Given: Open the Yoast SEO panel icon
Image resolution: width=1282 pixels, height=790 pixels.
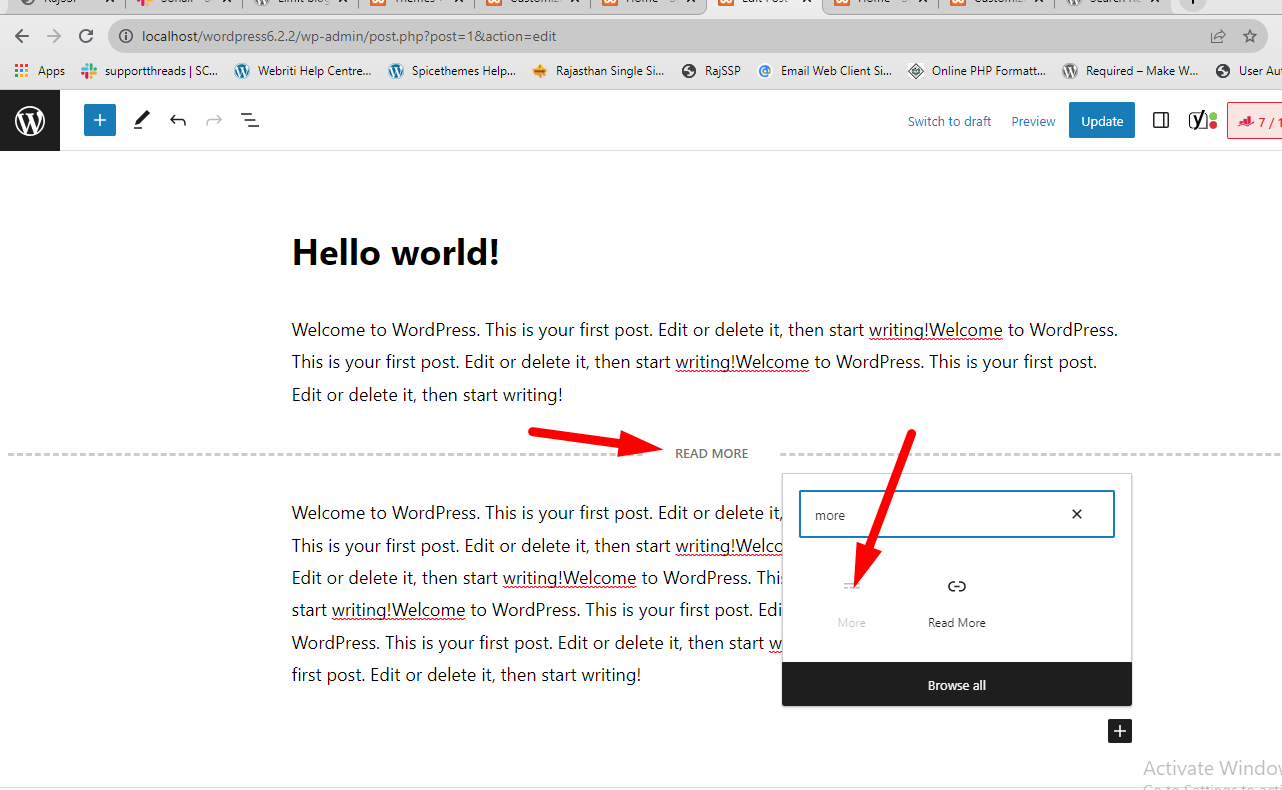Looking at the screenshot, I should point(1202,121).
